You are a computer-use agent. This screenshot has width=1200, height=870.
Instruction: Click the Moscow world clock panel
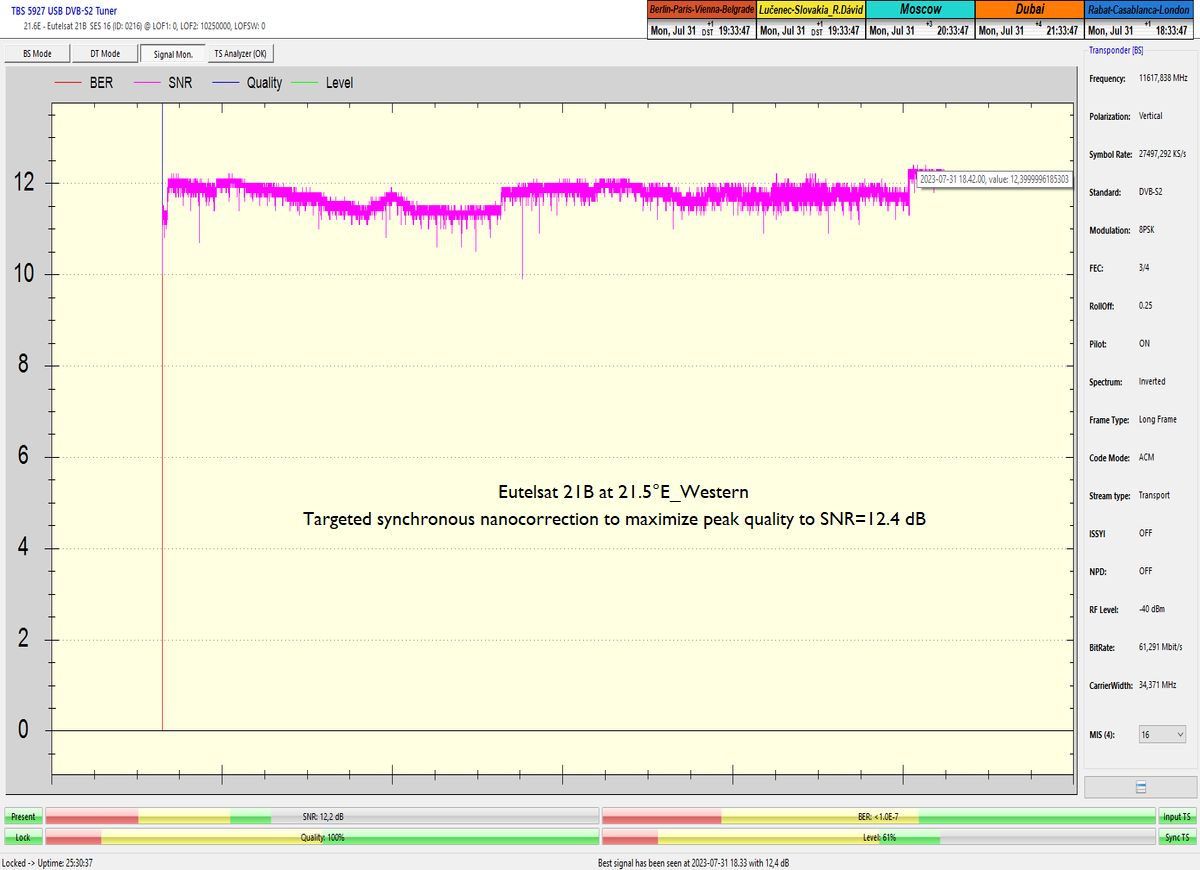(x=919, y=20)
